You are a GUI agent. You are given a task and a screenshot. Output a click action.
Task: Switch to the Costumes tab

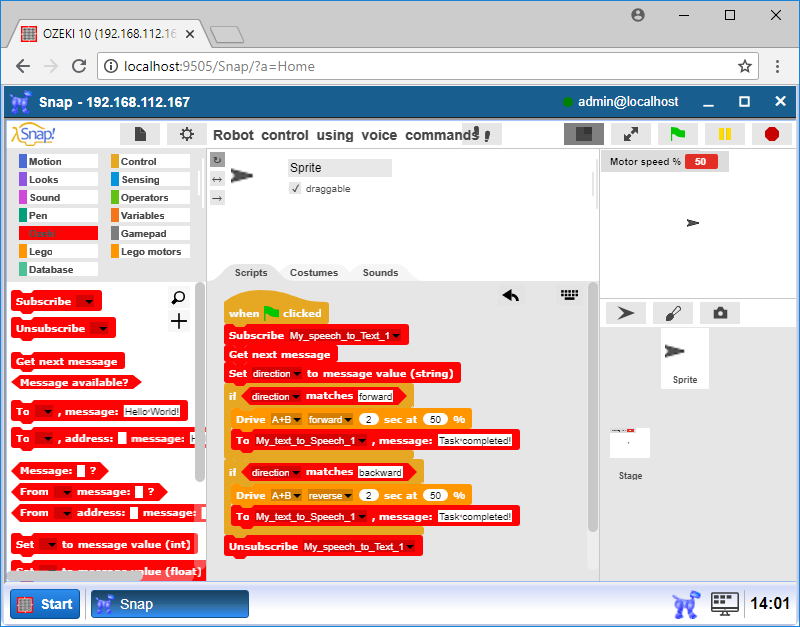[314, 272]
